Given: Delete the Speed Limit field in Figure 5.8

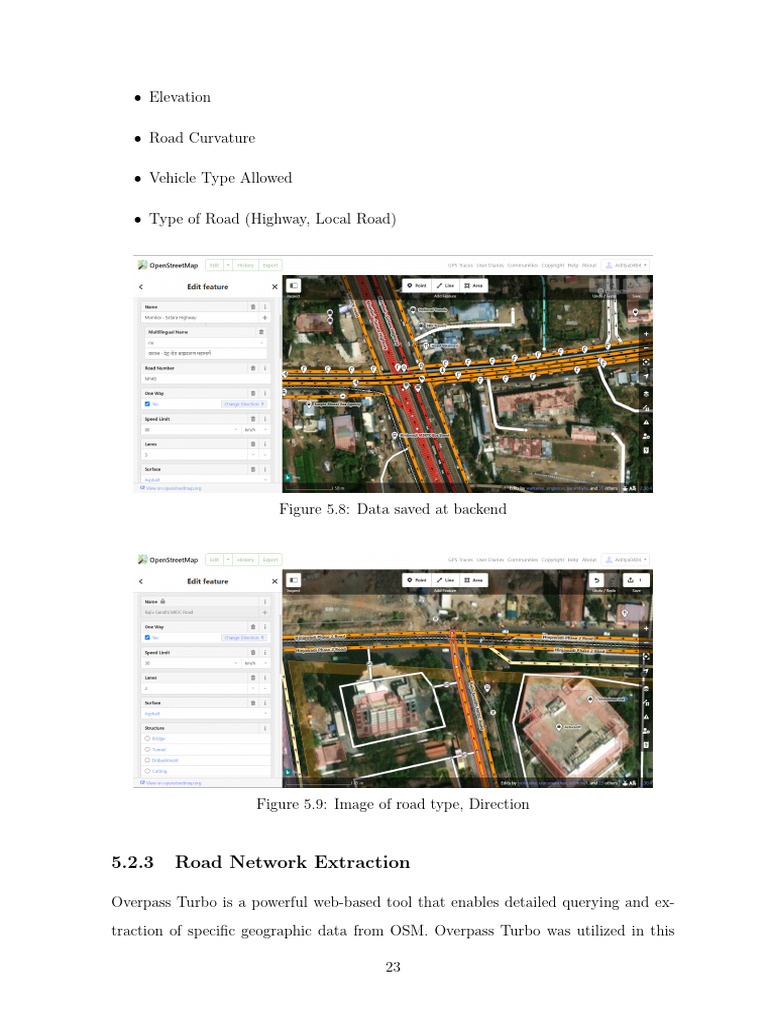Looking at the screenshot, I should pyautogui.click(x=253, y=419).
